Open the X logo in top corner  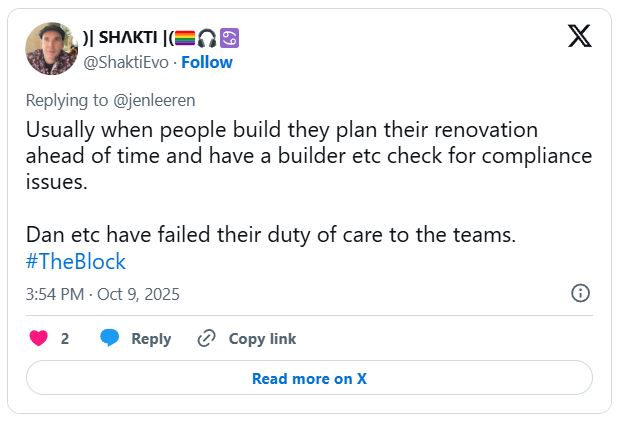[x=579, y=37]
